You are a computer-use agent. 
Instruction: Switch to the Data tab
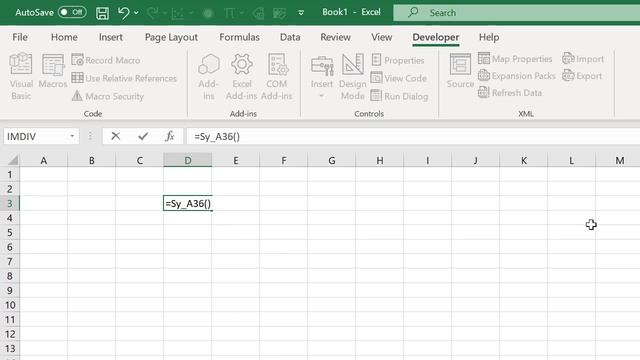(x=290, y=37)
